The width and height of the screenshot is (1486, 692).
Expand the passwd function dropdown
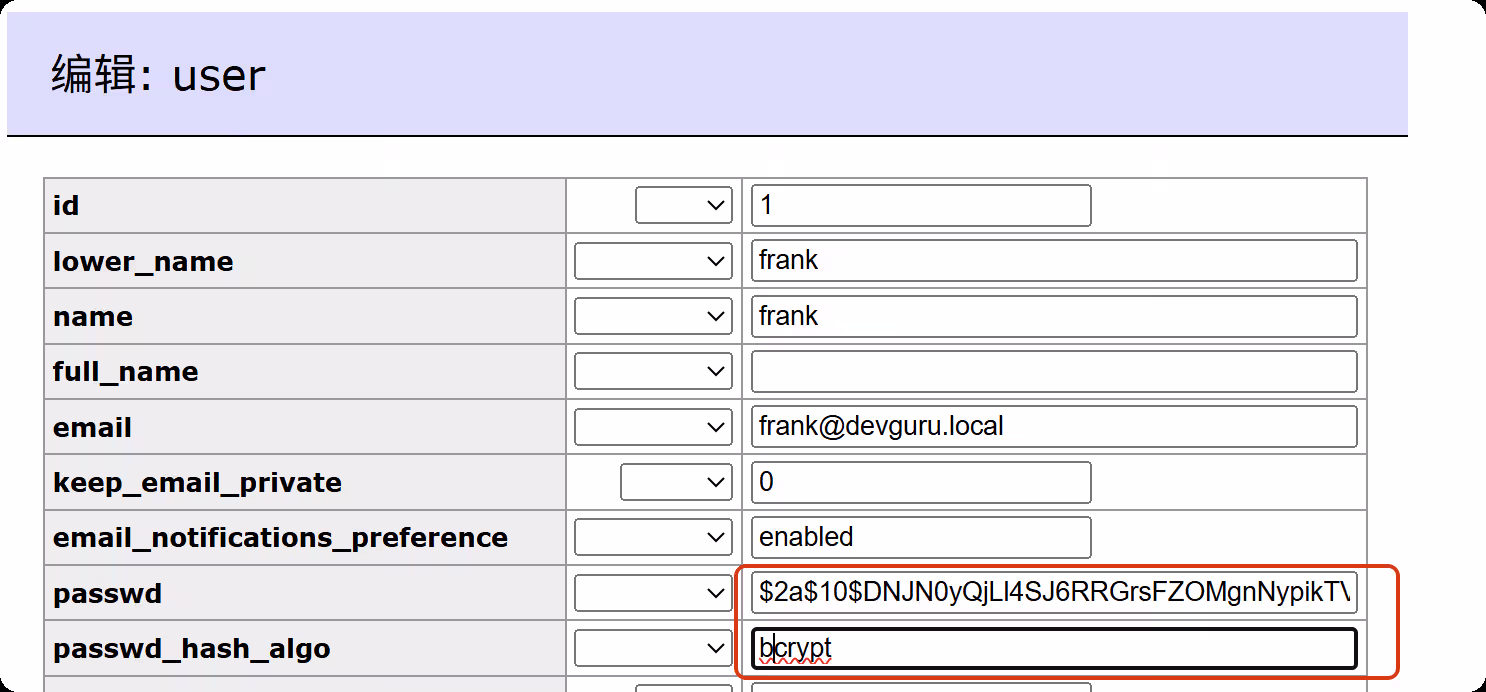click(654, 594)
